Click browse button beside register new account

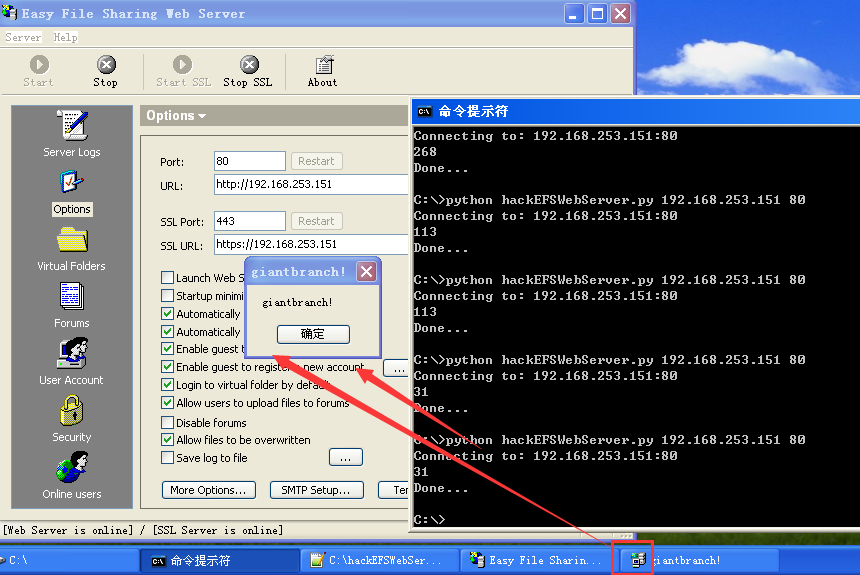[x=397, y=369]
